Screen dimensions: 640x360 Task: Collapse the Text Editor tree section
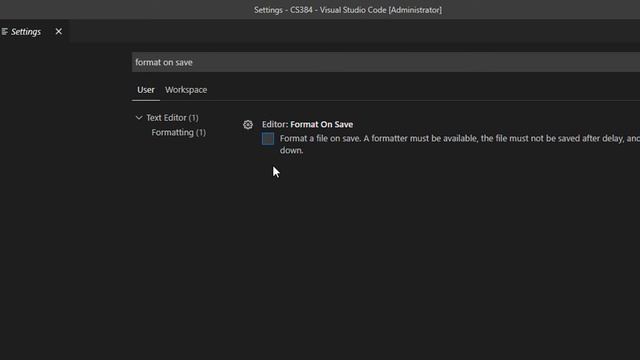tap(139, 118)
